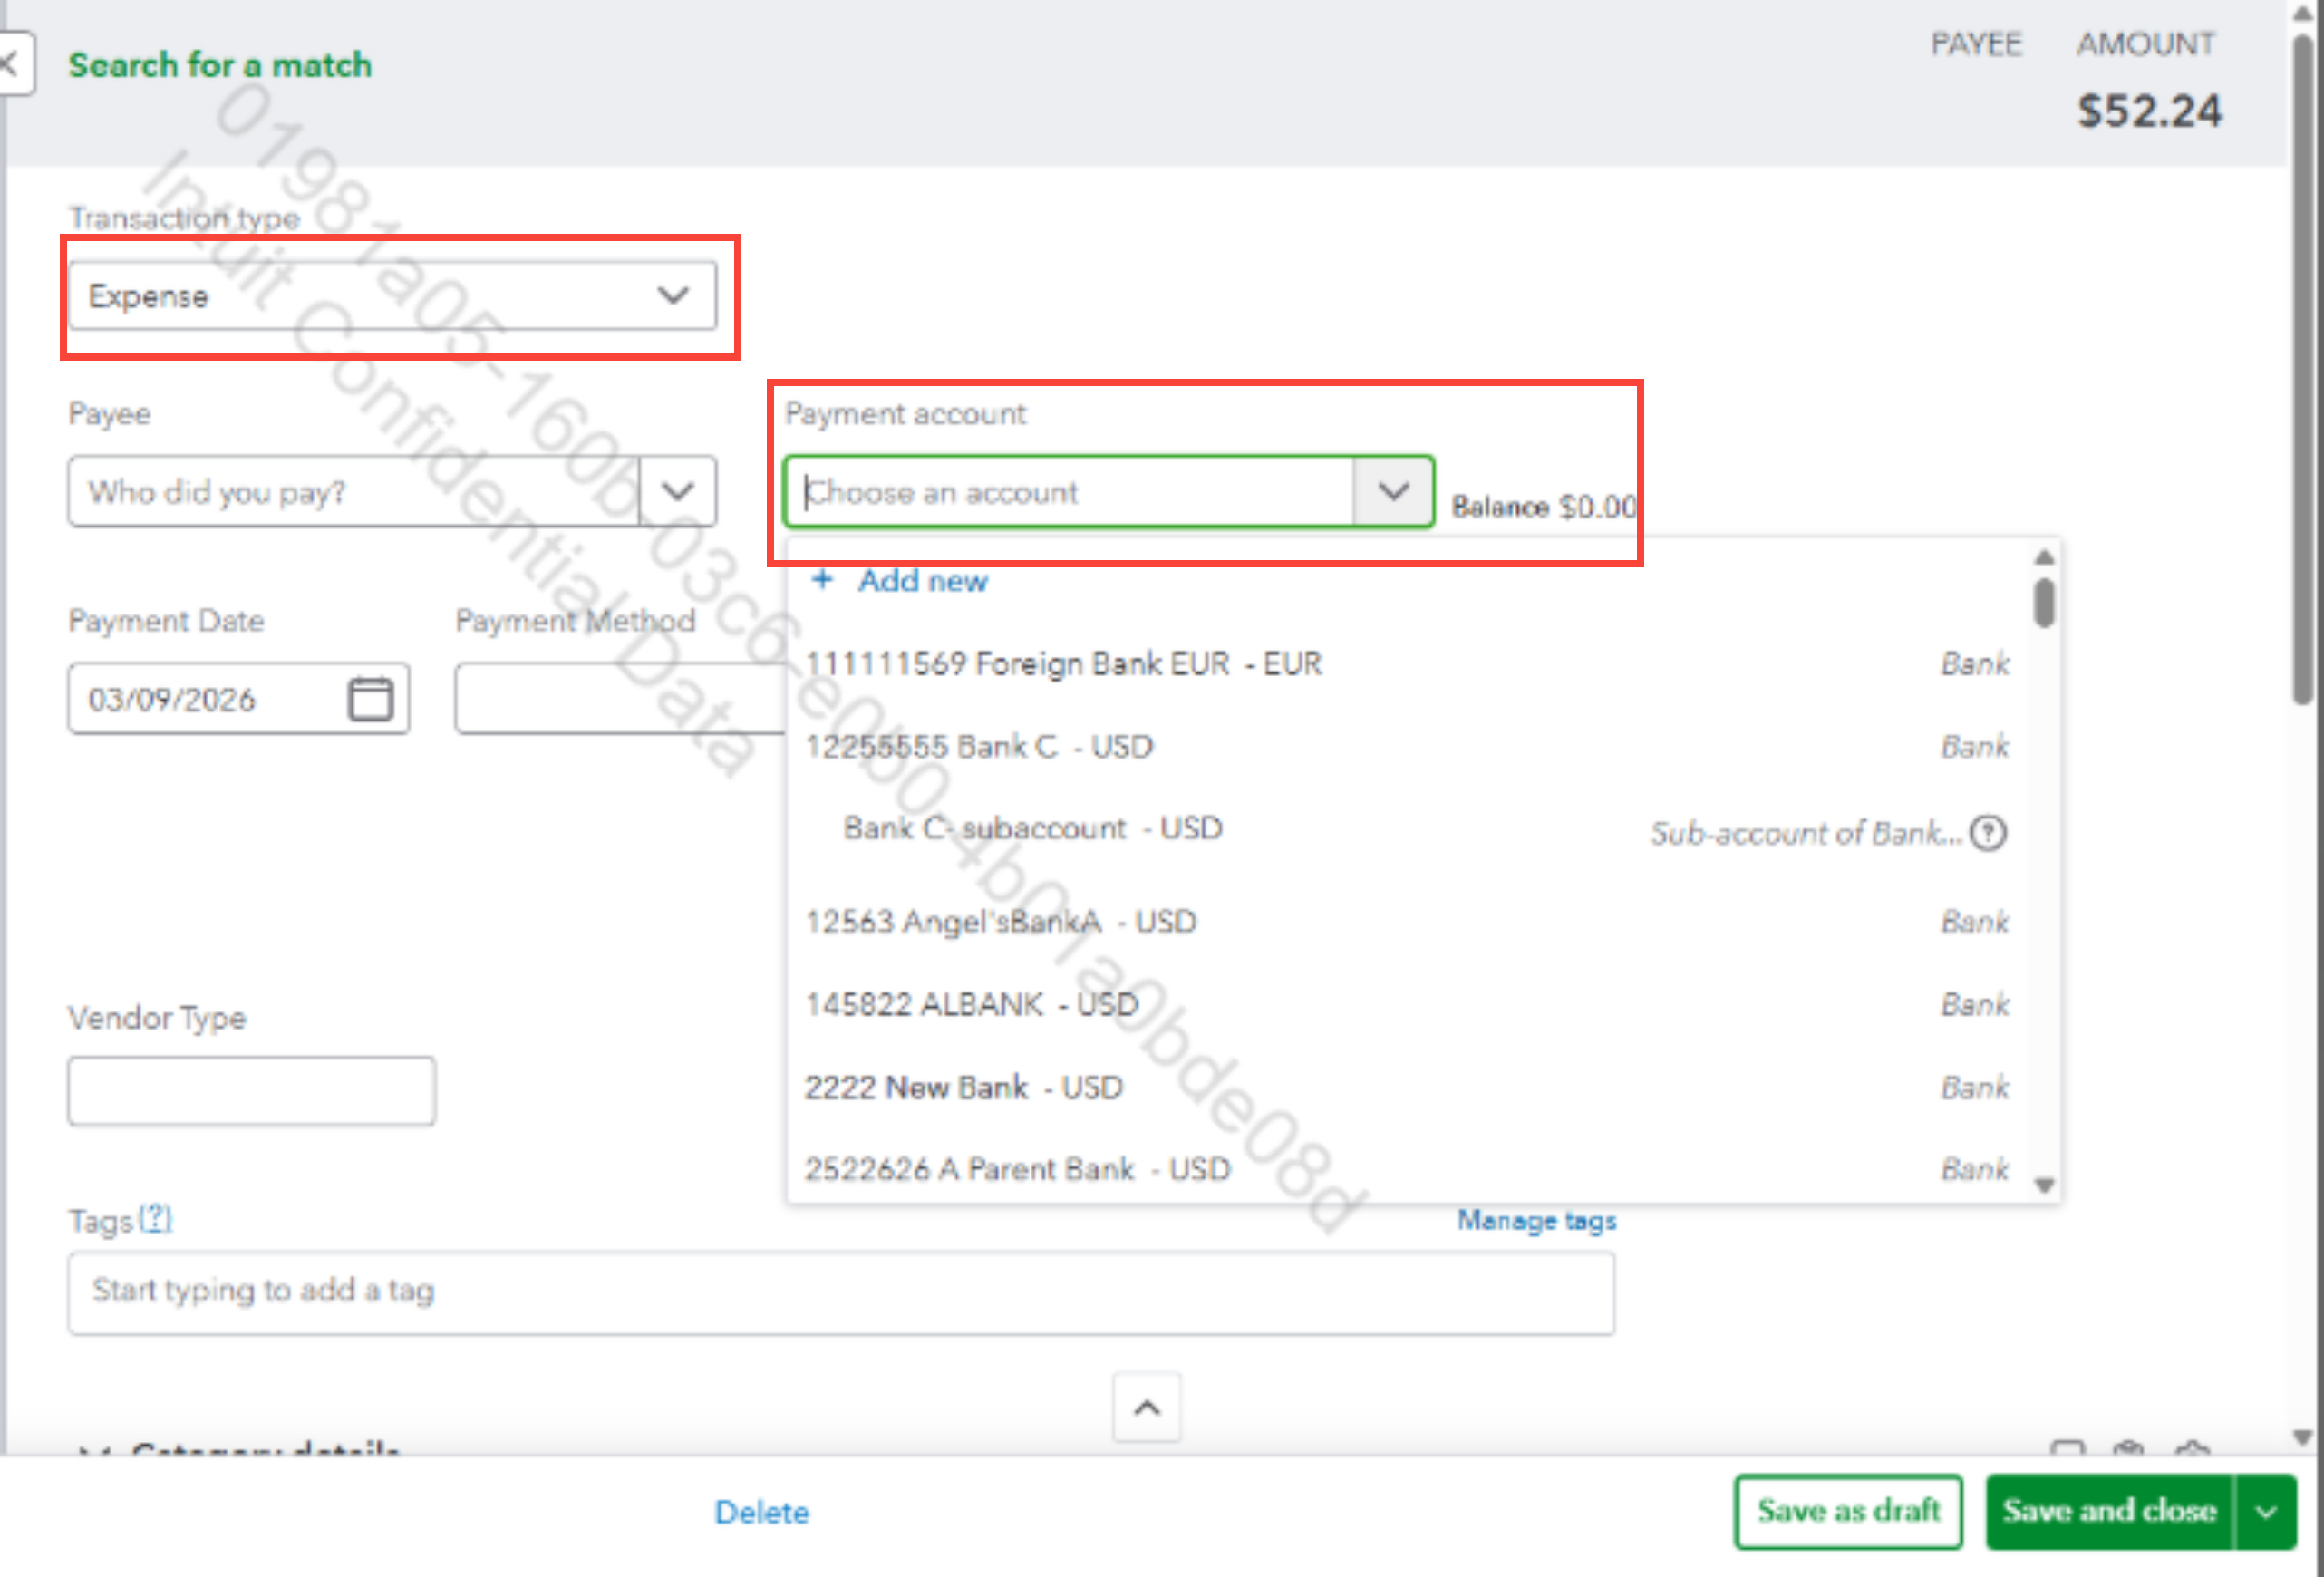Screen dimensions: 2324x1577
Task: Click the collapse up-arrow button below tags
Action: pos(1147,1408)
